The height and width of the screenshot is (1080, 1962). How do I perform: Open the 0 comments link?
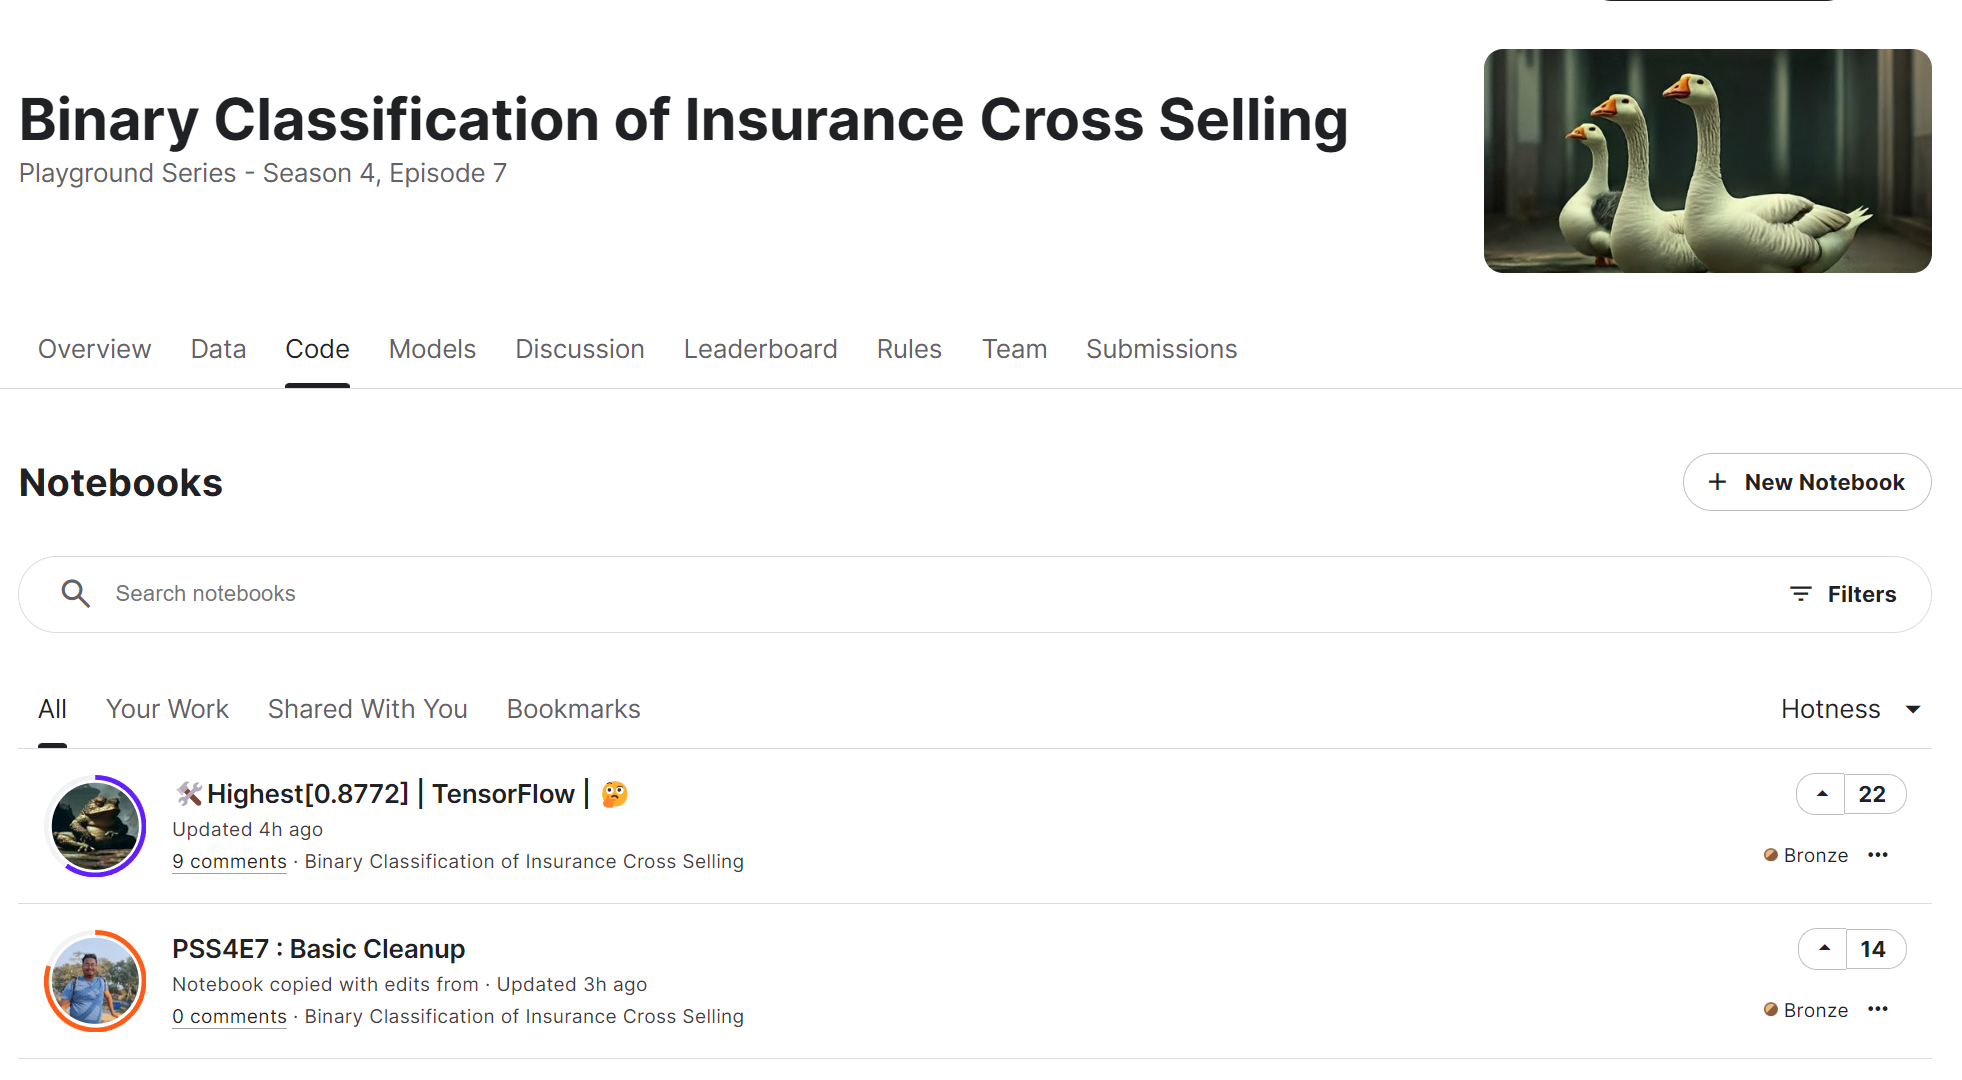pyautogui.click(x=229, y=1016)
